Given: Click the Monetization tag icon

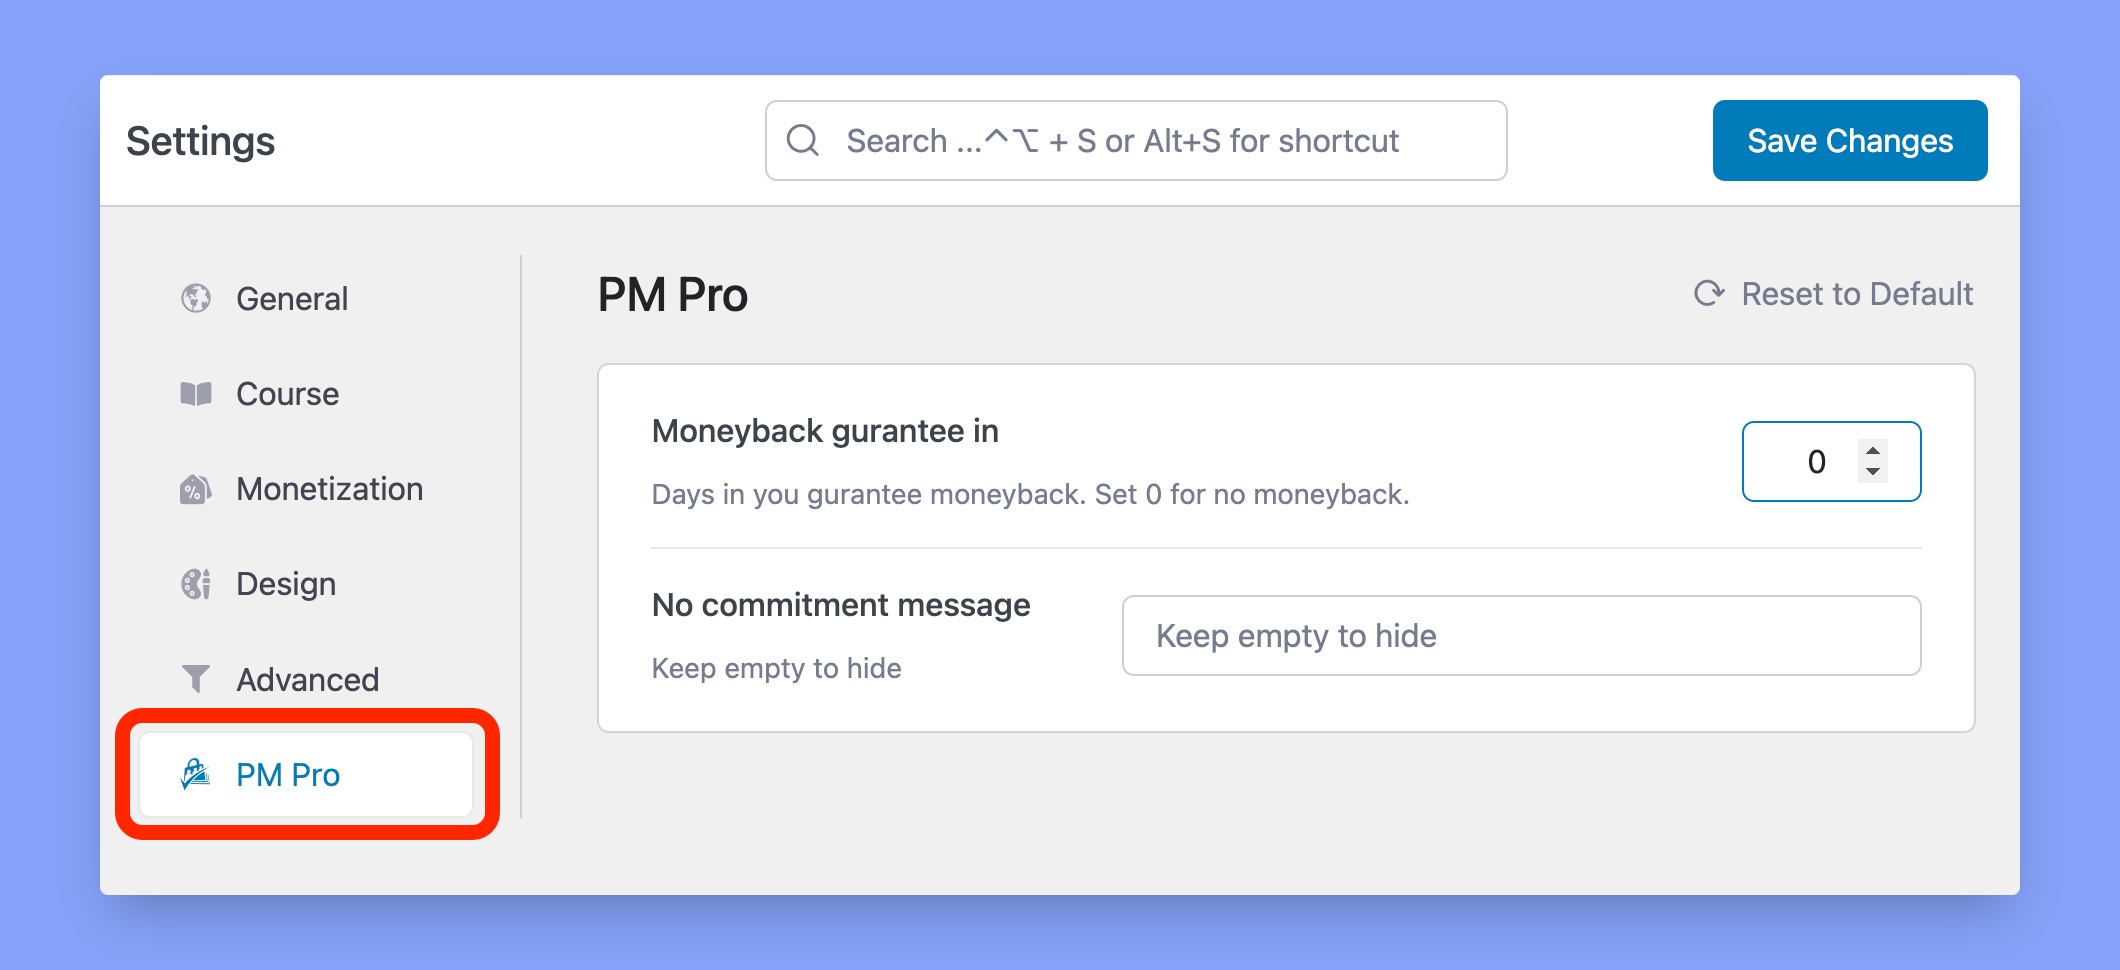Looking at the screenshot, I should tap(196, 489).
